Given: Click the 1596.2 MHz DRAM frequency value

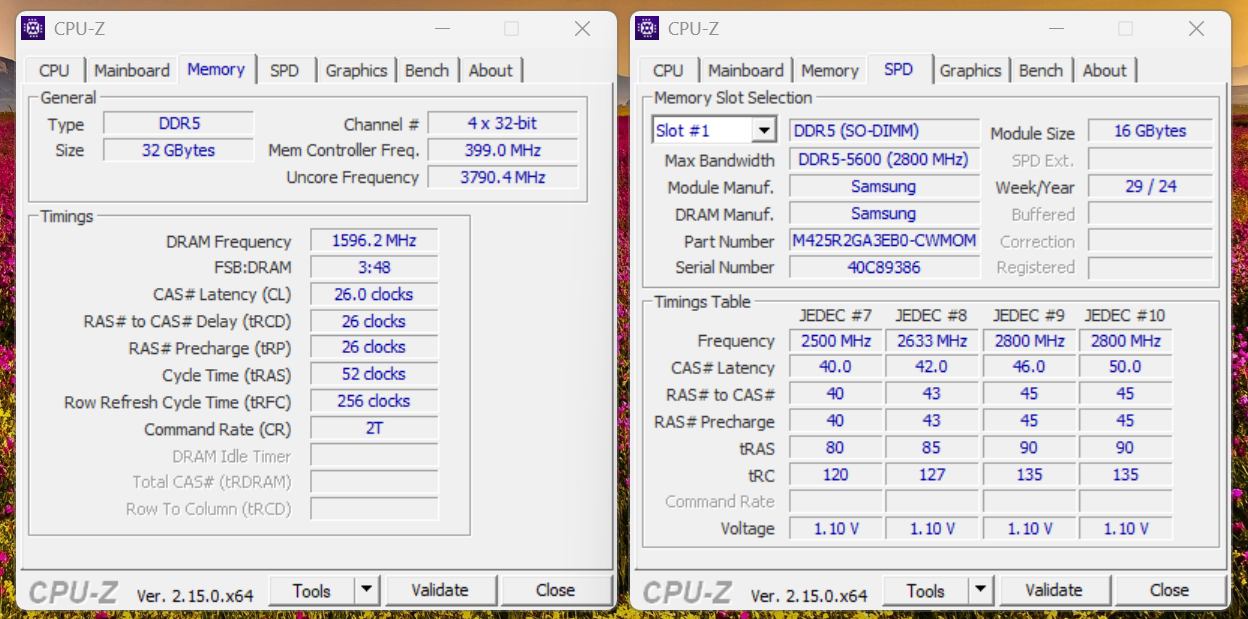Looking at the screenshot, I should [374, 241].
